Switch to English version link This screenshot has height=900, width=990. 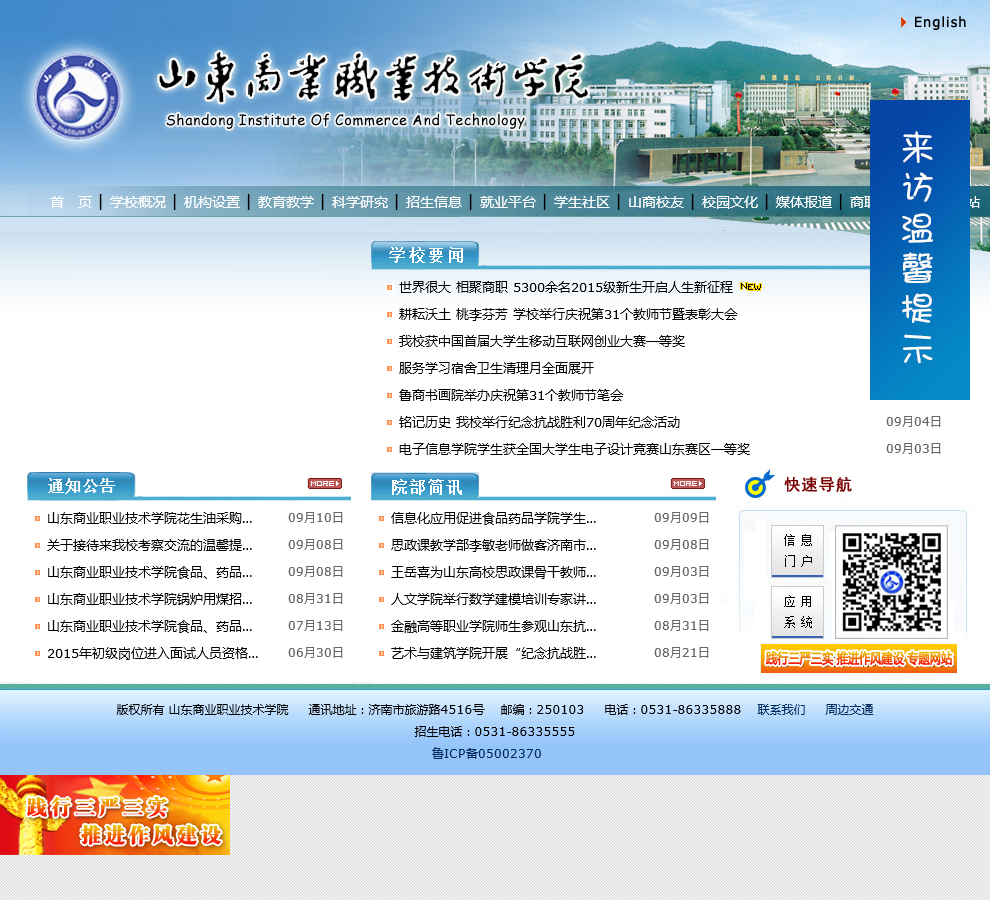coord(939,22)
